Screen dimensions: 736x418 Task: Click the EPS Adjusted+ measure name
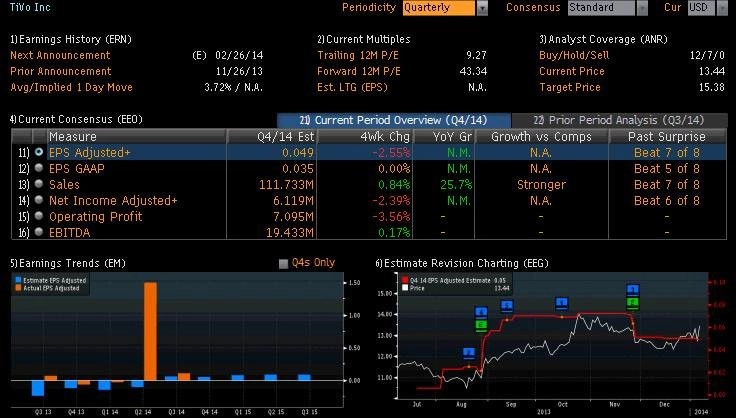(90, 152)
